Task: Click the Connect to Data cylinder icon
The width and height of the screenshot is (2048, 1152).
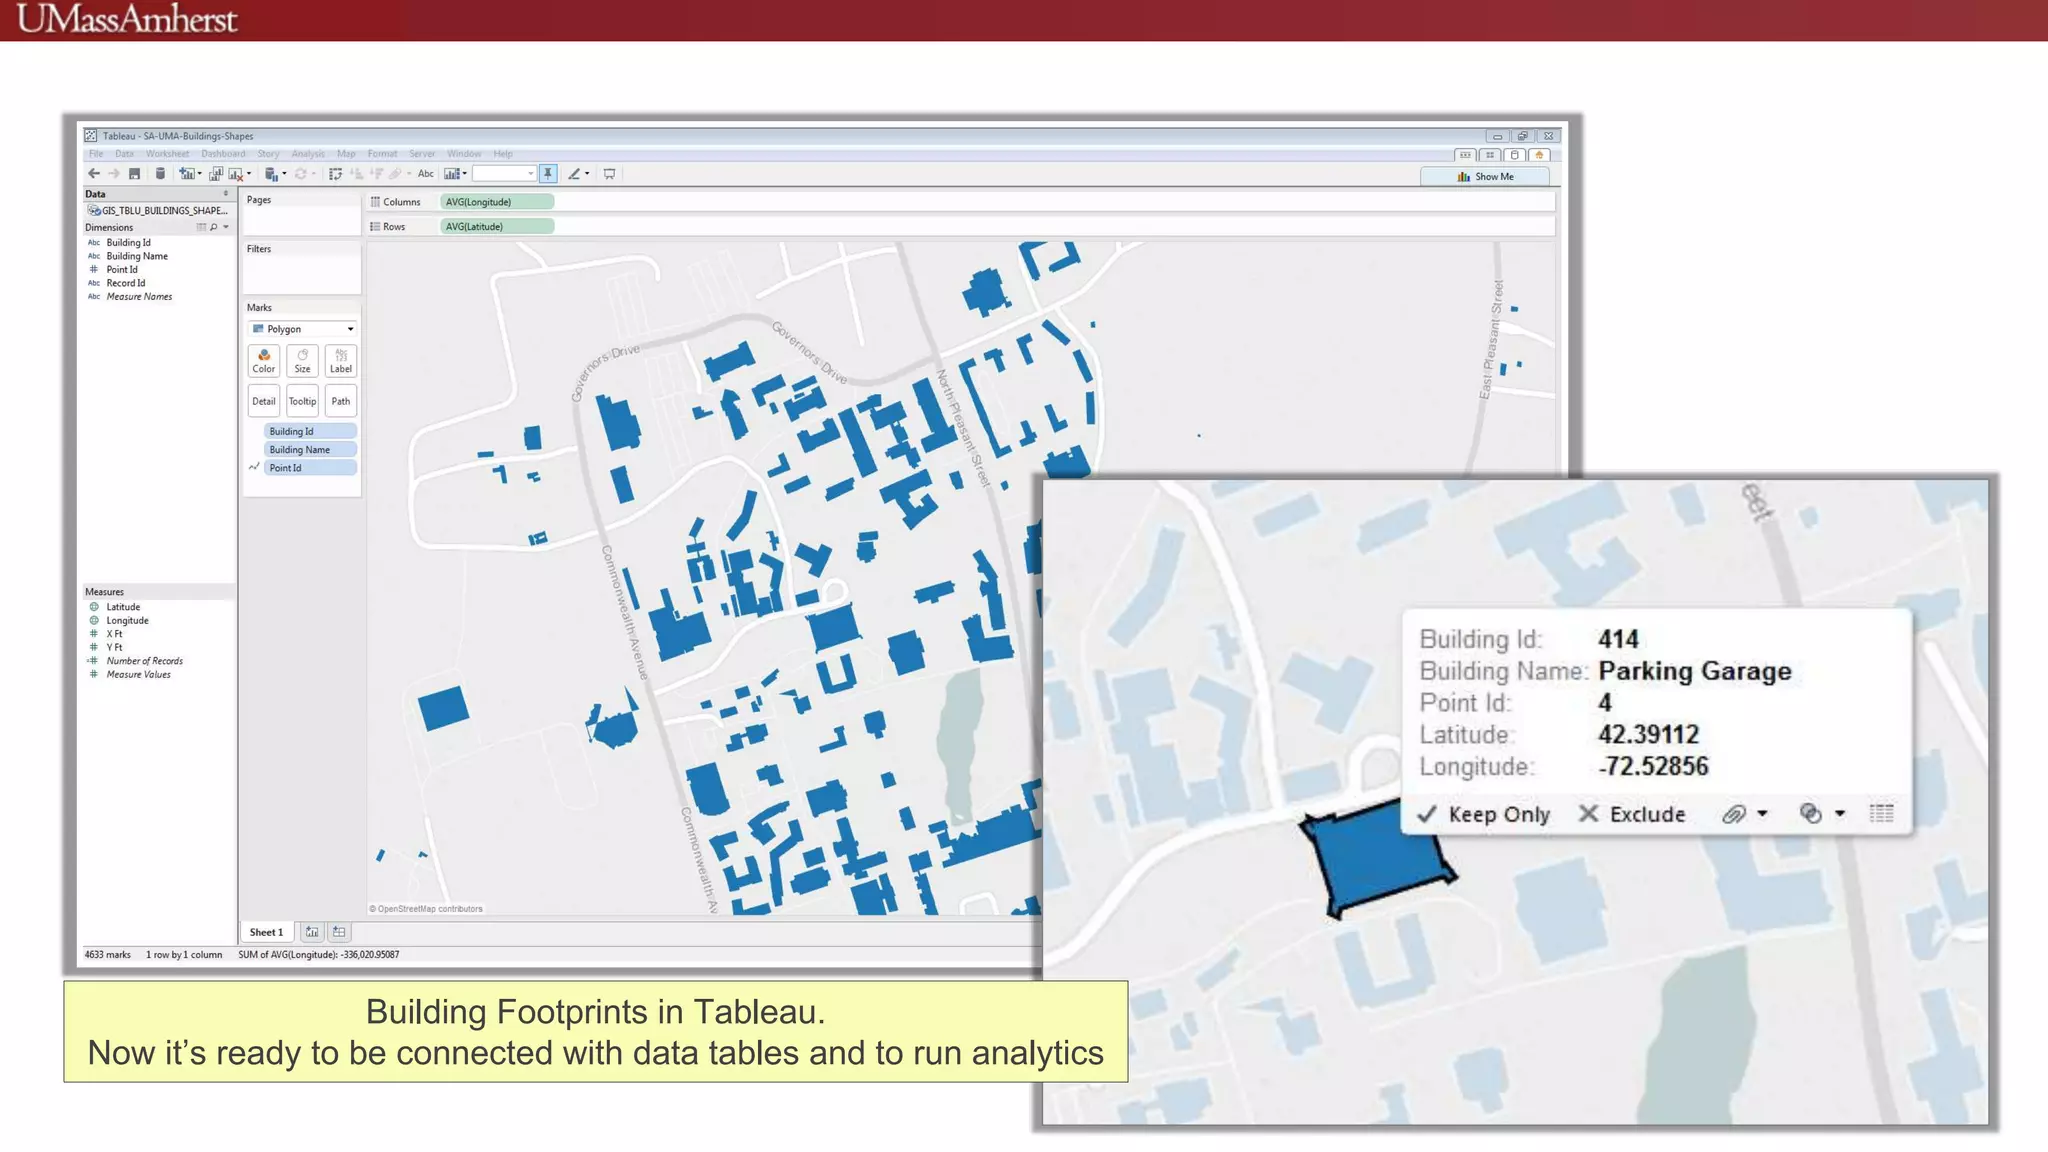Action: tap(160, 173)
